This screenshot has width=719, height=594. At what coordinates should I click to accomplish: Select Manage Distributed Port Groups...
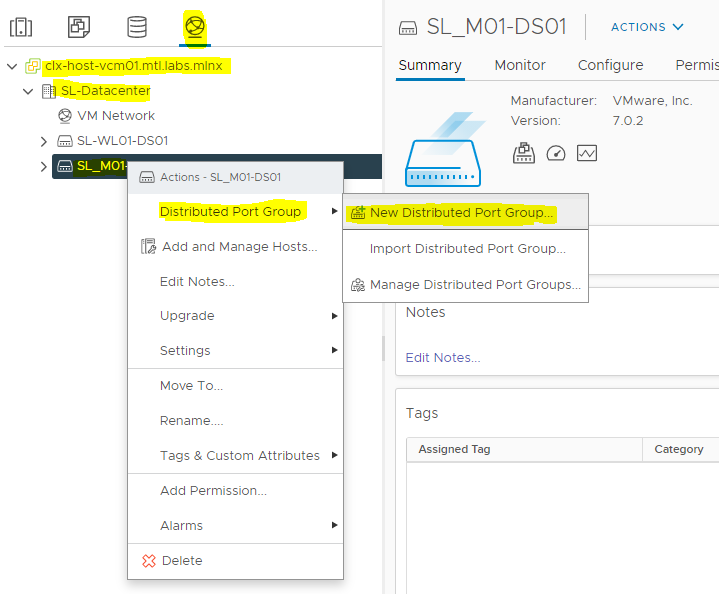pyautogui.click(x=465, y=285)
